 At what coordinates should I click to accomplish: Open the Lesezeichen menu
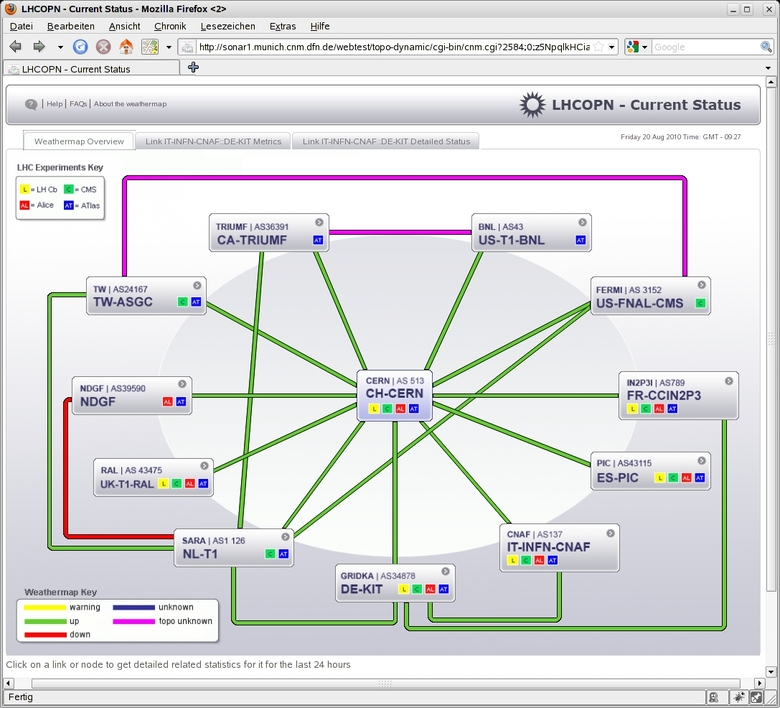click(228, 26)
